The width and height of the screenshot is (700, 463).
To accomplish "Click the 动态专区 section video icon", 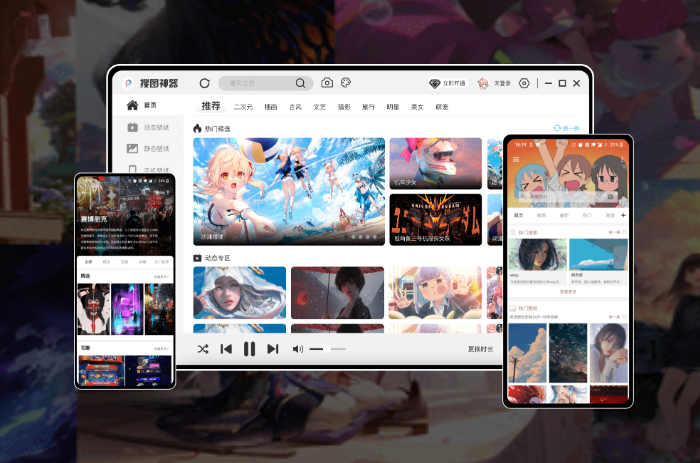I will point(197,258).
